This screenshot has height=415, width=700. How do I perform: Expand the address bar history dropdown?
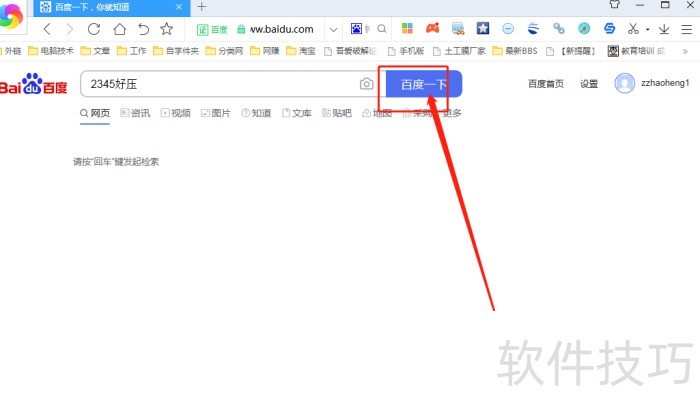click(333, 30)
